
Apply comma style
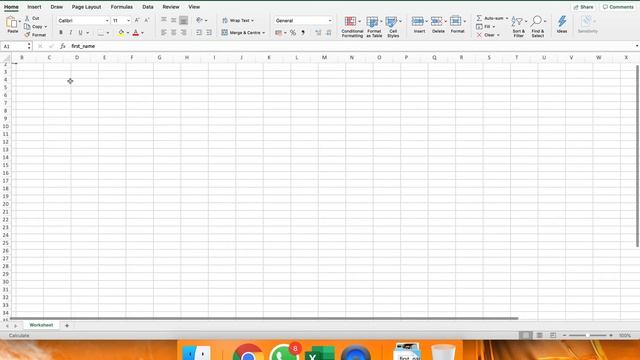[303, 33]
